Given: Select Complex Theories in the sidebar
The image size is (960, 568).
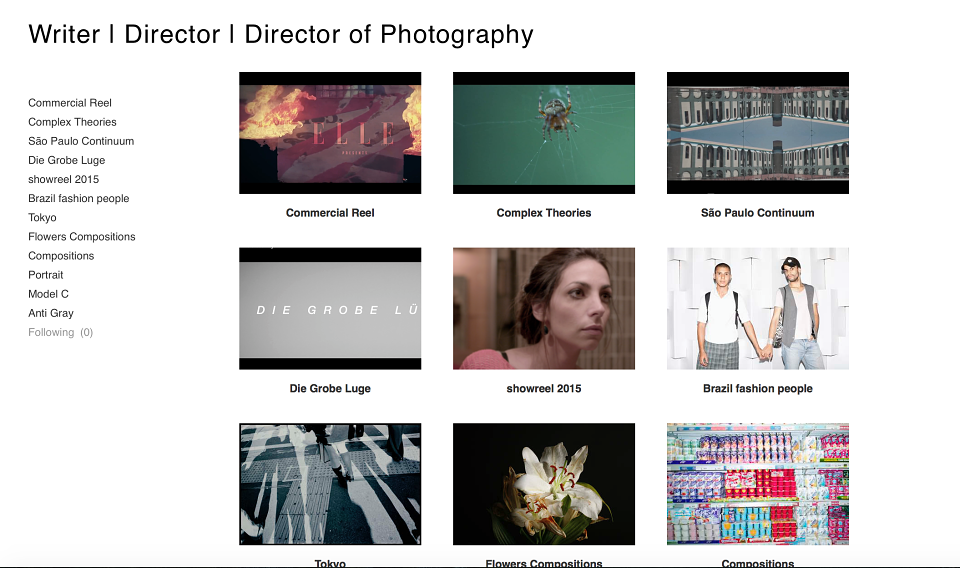Looking at the screenshot, I should coord(72,122).
